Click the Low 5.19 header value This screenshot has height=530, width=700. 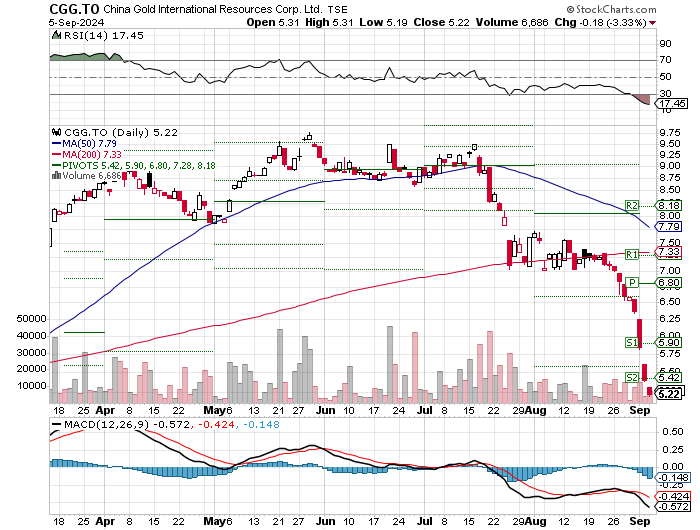383,22
